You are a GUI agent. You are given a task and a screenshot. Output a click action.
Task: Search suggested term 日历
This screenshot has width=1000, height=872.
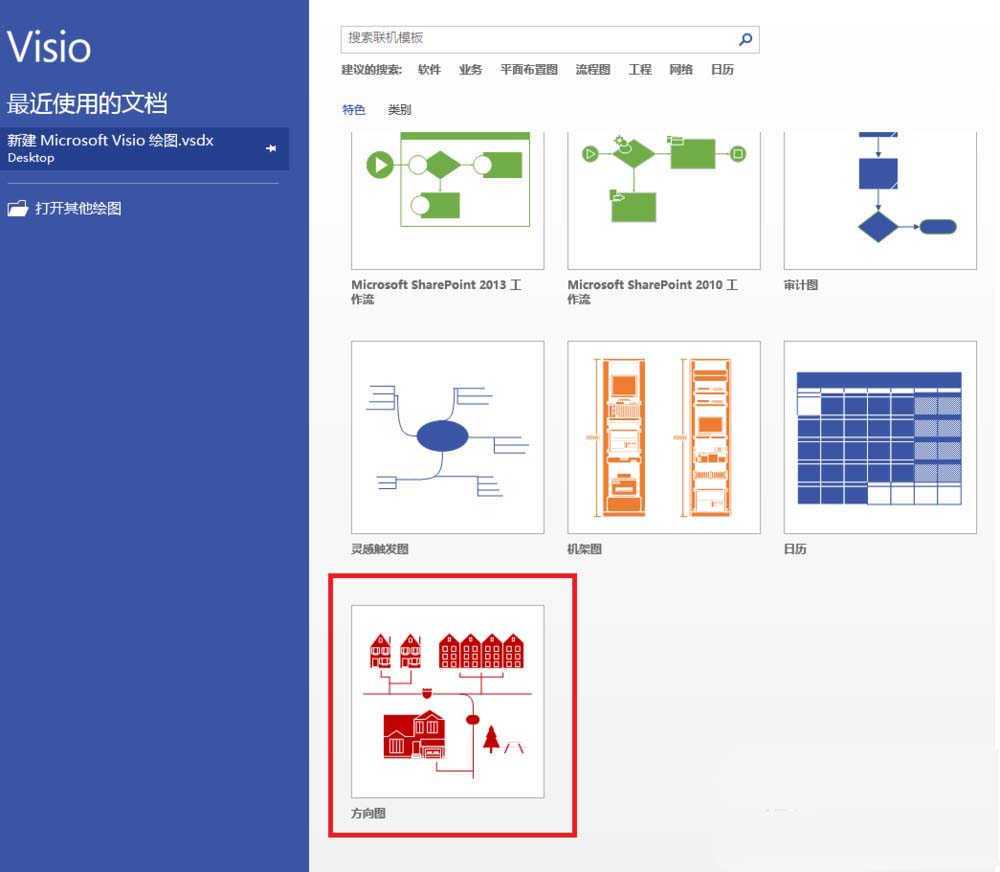click(723, 70)
